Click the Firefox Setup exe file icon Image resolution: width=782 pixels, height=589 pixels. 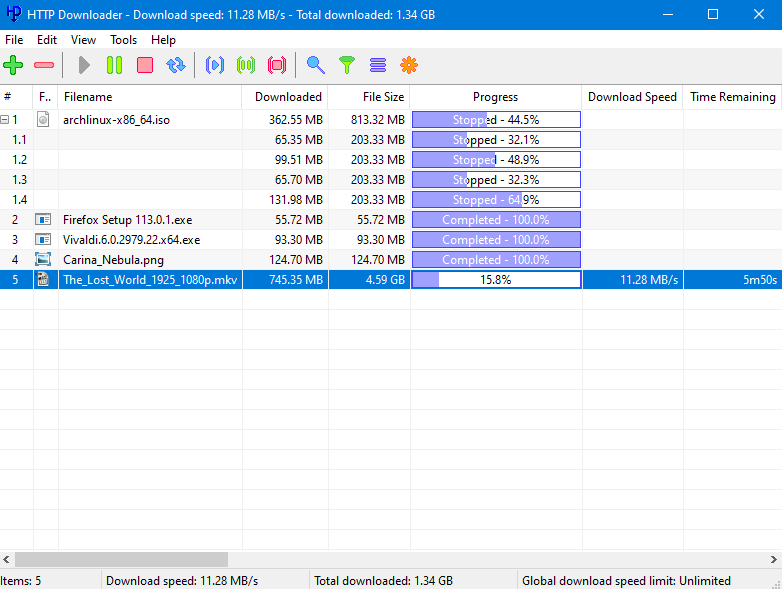43,219
